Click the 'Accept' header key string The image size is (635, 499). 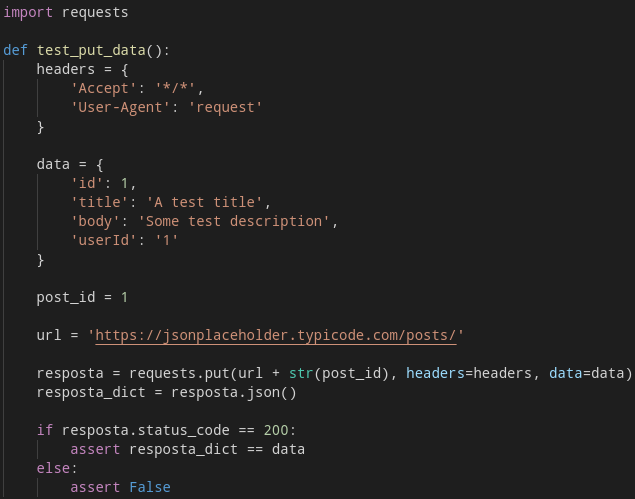point(103,89)
